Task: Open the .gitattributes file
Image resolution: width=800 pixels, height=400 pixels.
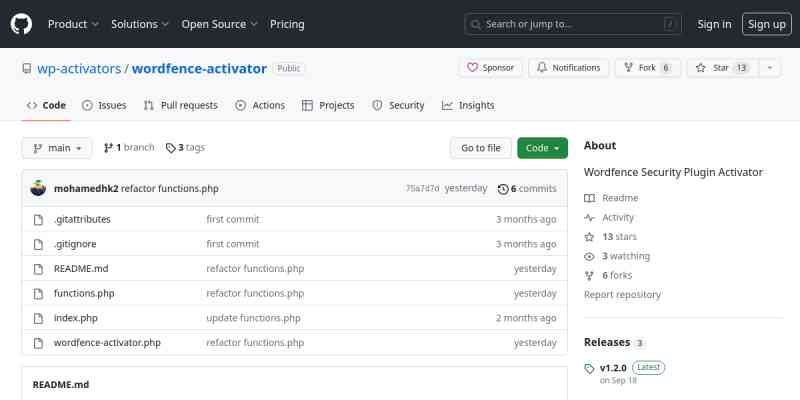Action: pos(82,219)
